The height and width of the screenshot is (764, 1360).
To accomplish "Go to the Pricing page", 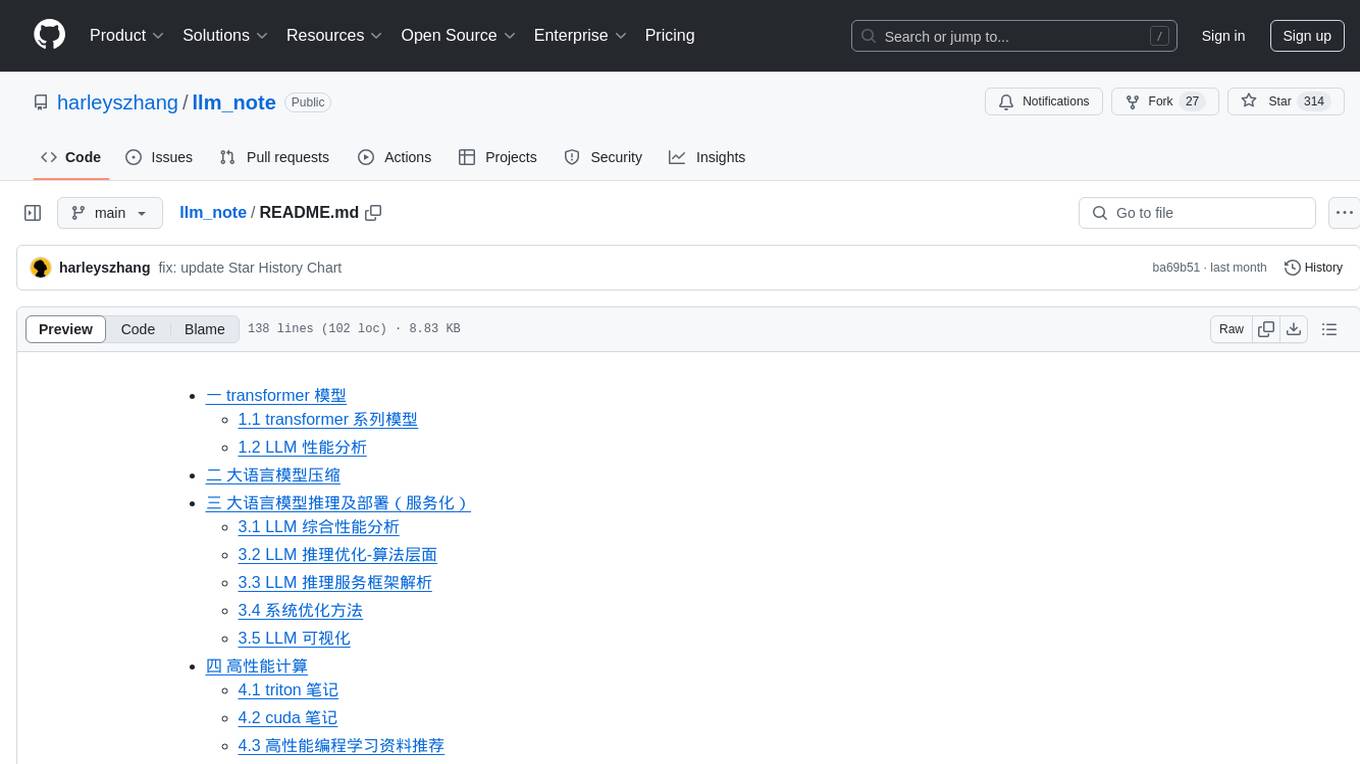I will pos(670,35).
